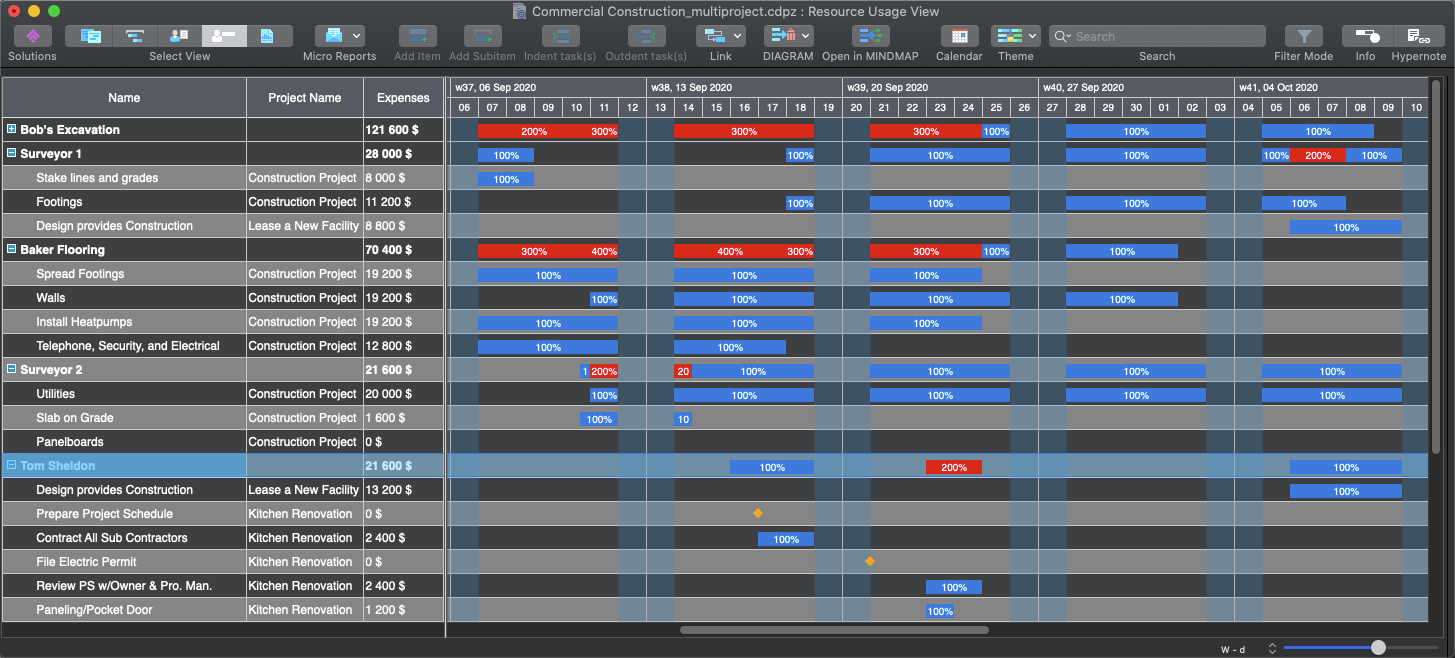Viewport: 1455px width, 658px height.
Task: Select the Telephone, Security, and Electrical task
Action: pyautogui.click(x=128, y=346)
